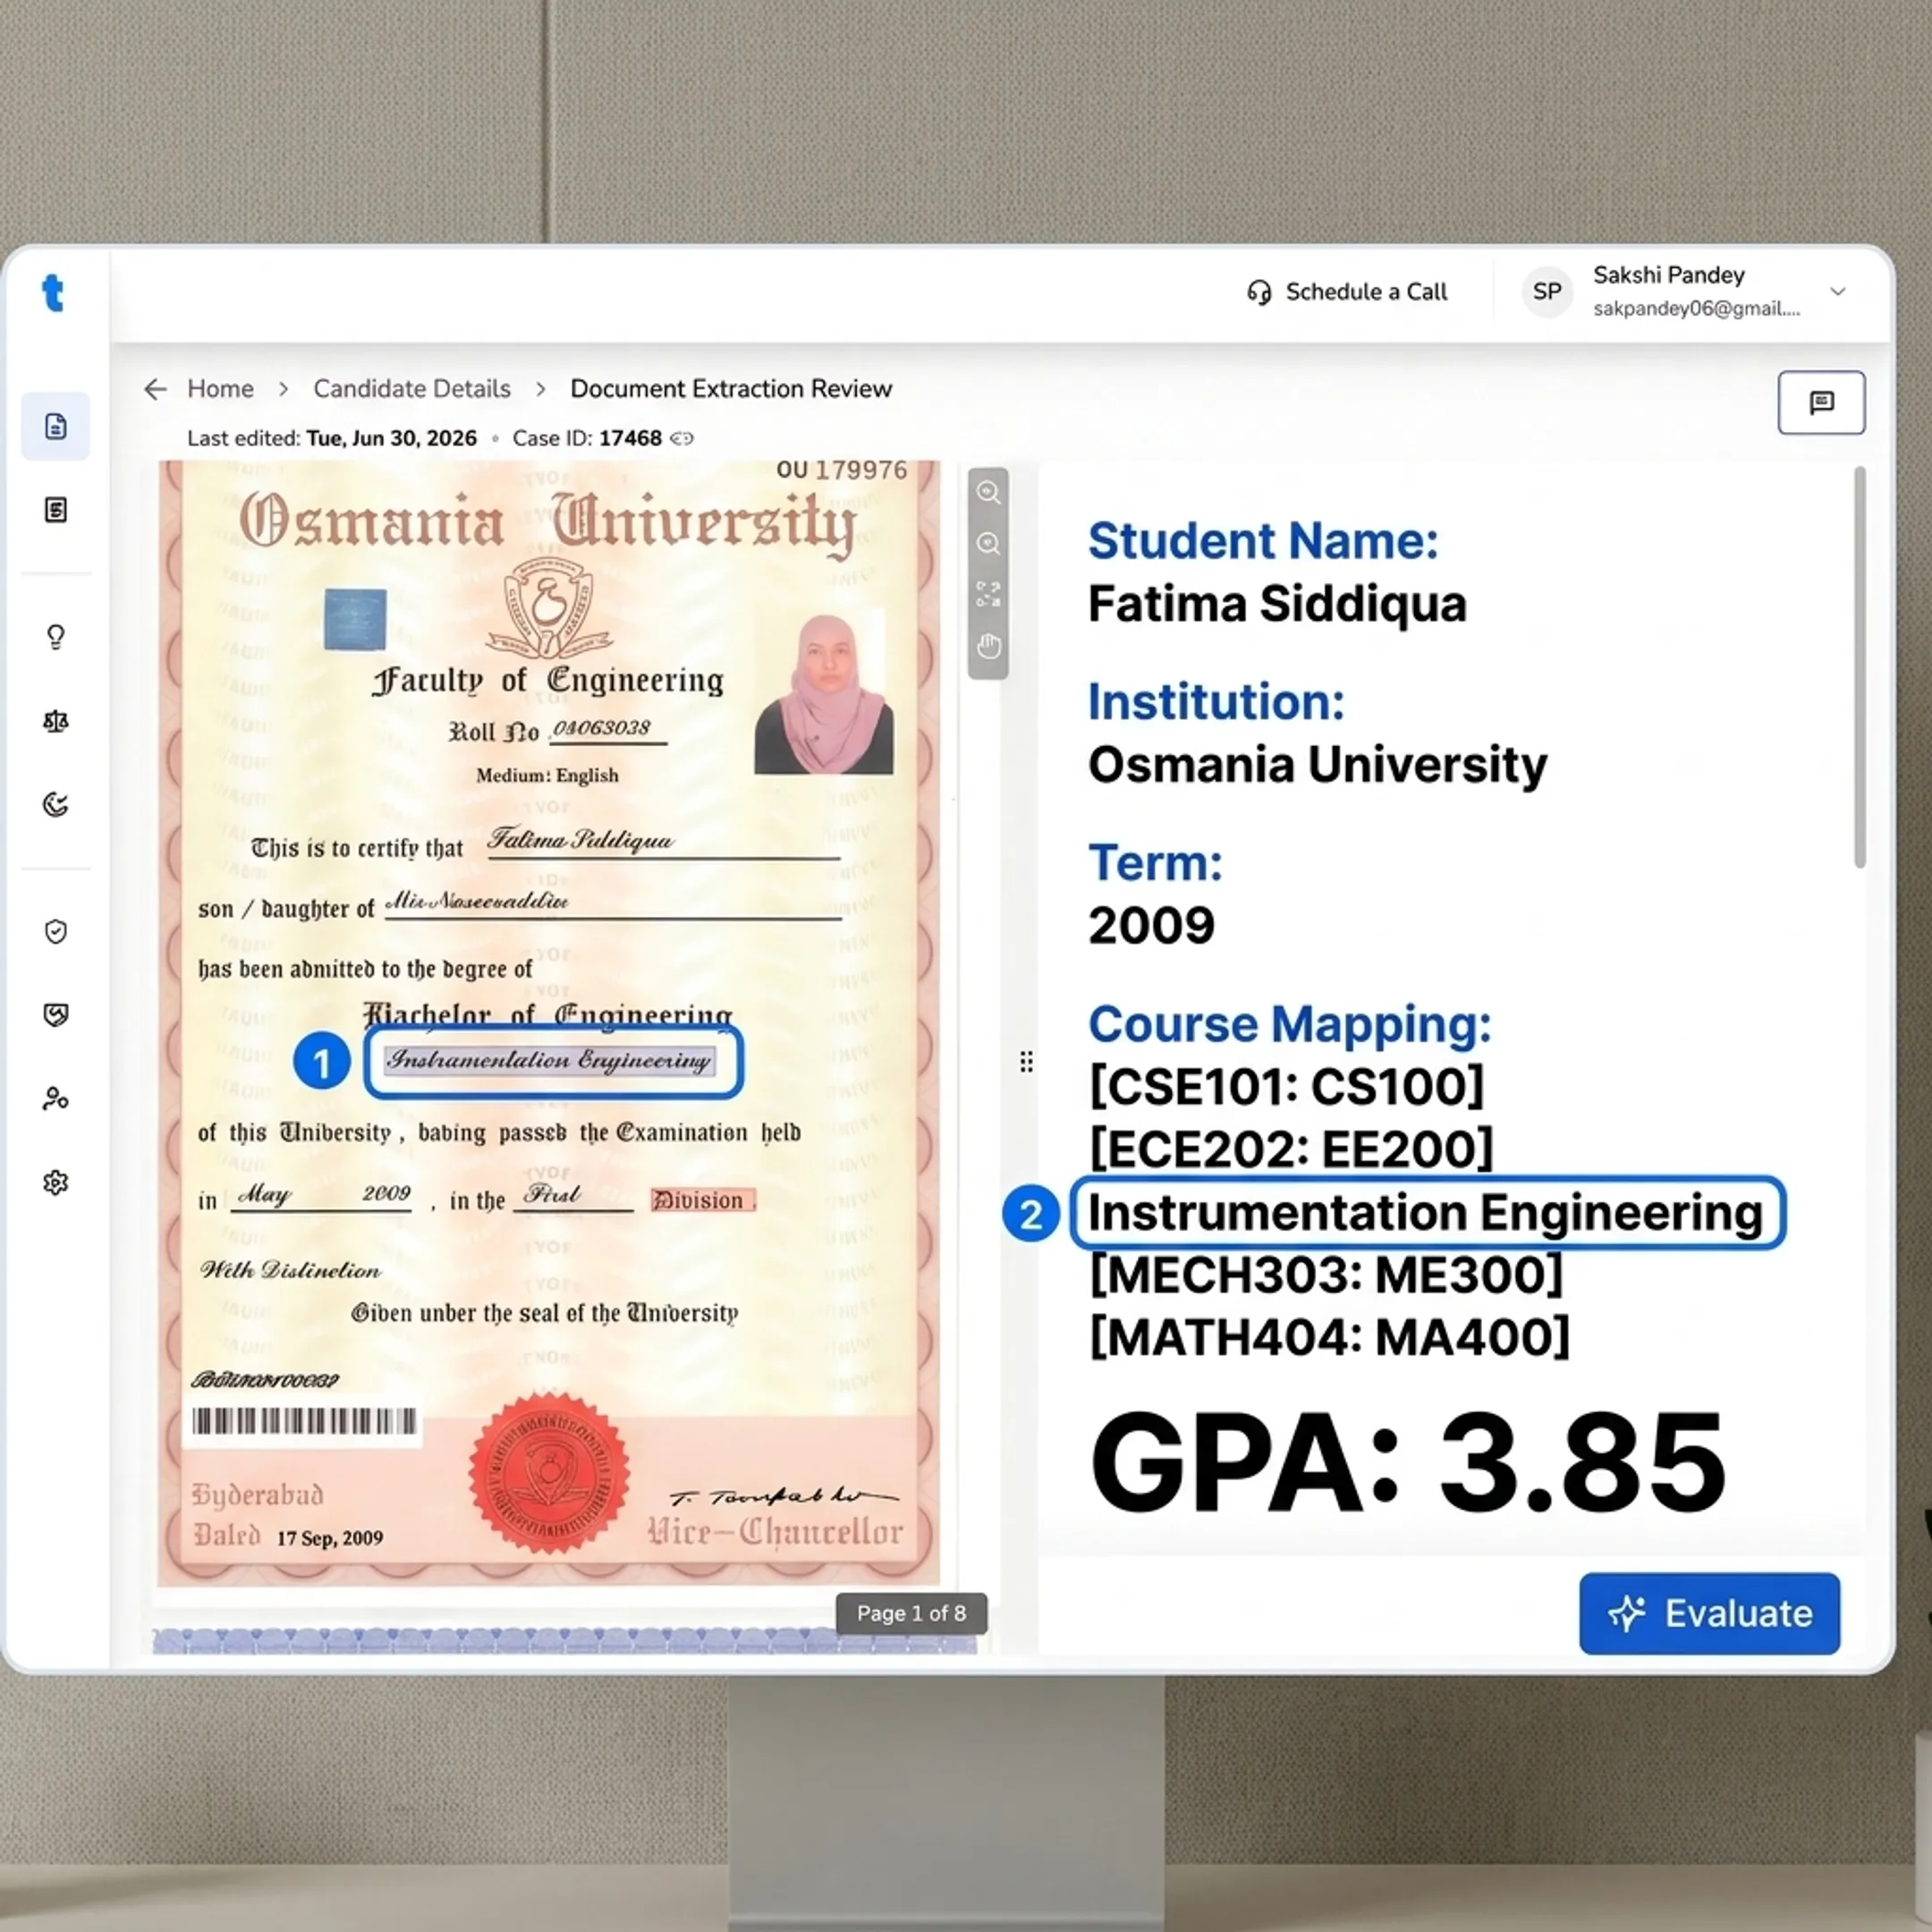The height and width of the screenshot is (1932, 1932).
Task: Open the settings gear sidebar icon
Action: (56, 1183)
